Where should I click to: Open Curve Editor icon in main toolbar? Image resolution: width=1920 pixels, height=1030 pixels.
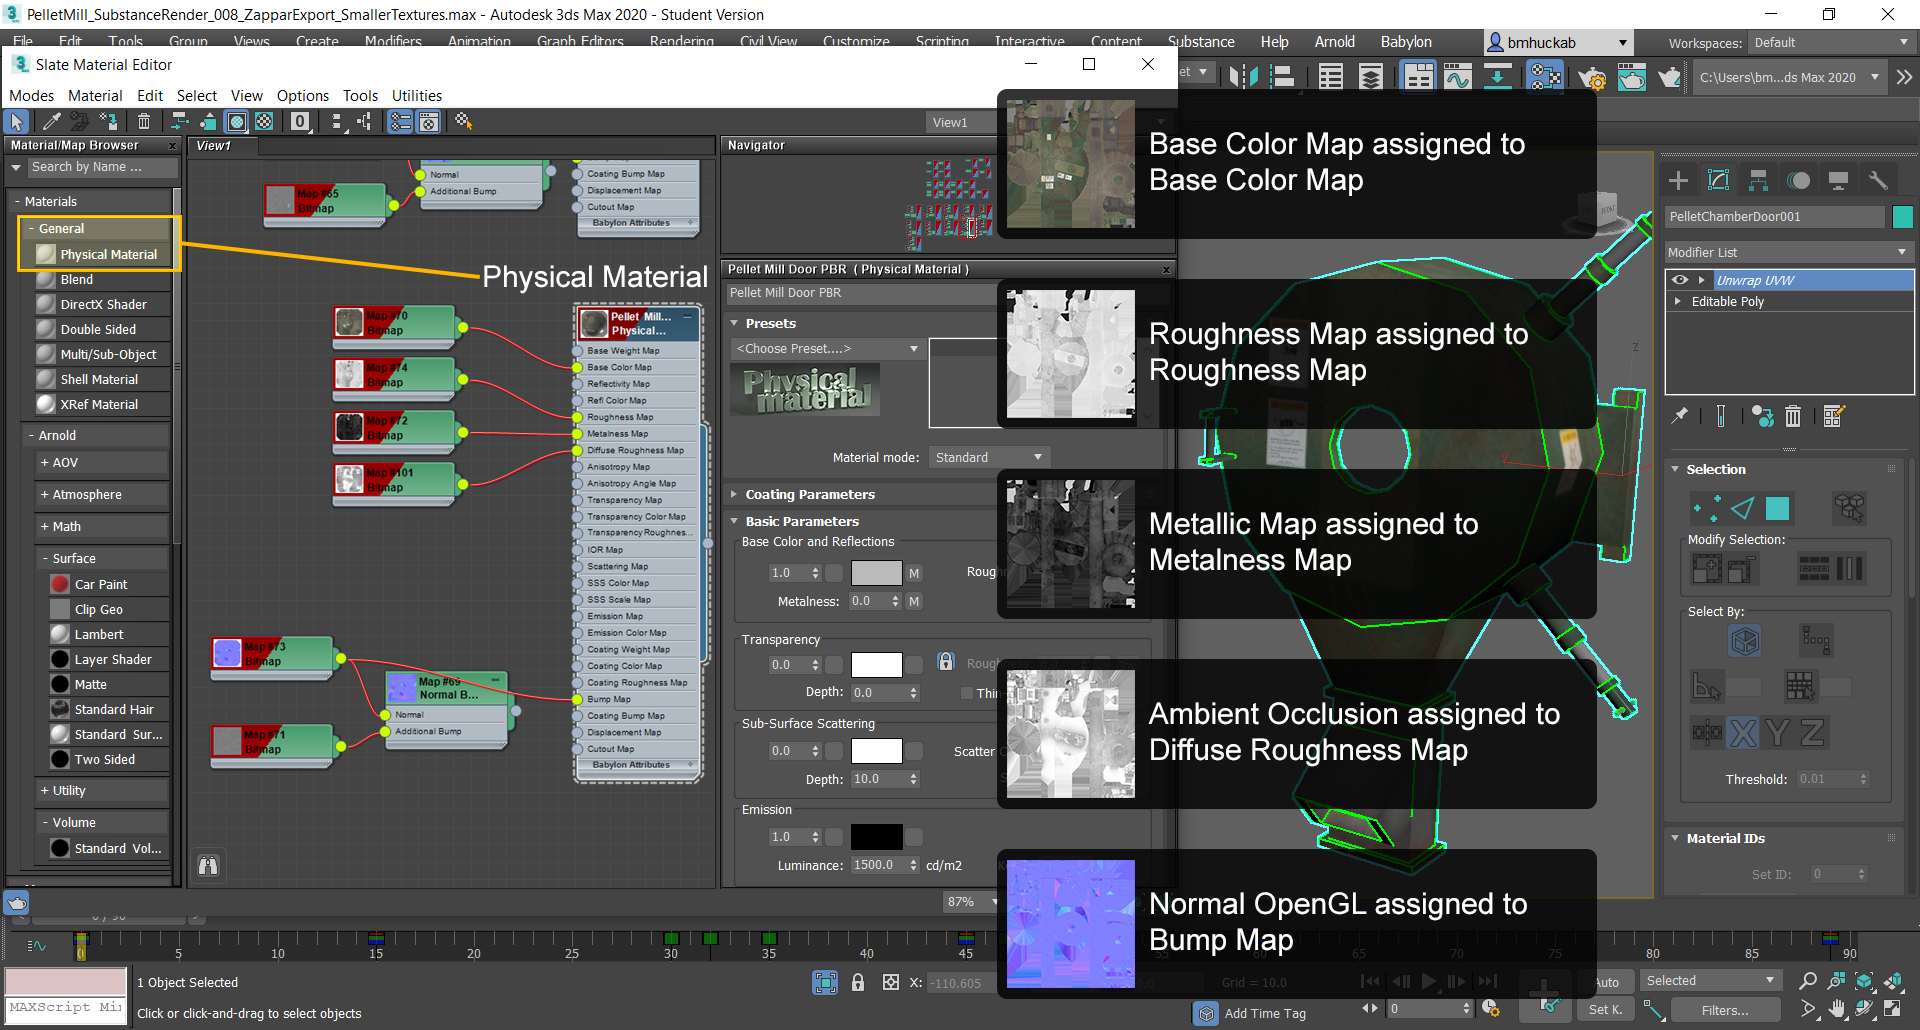pyautogui.click(x=1458, y=76)
